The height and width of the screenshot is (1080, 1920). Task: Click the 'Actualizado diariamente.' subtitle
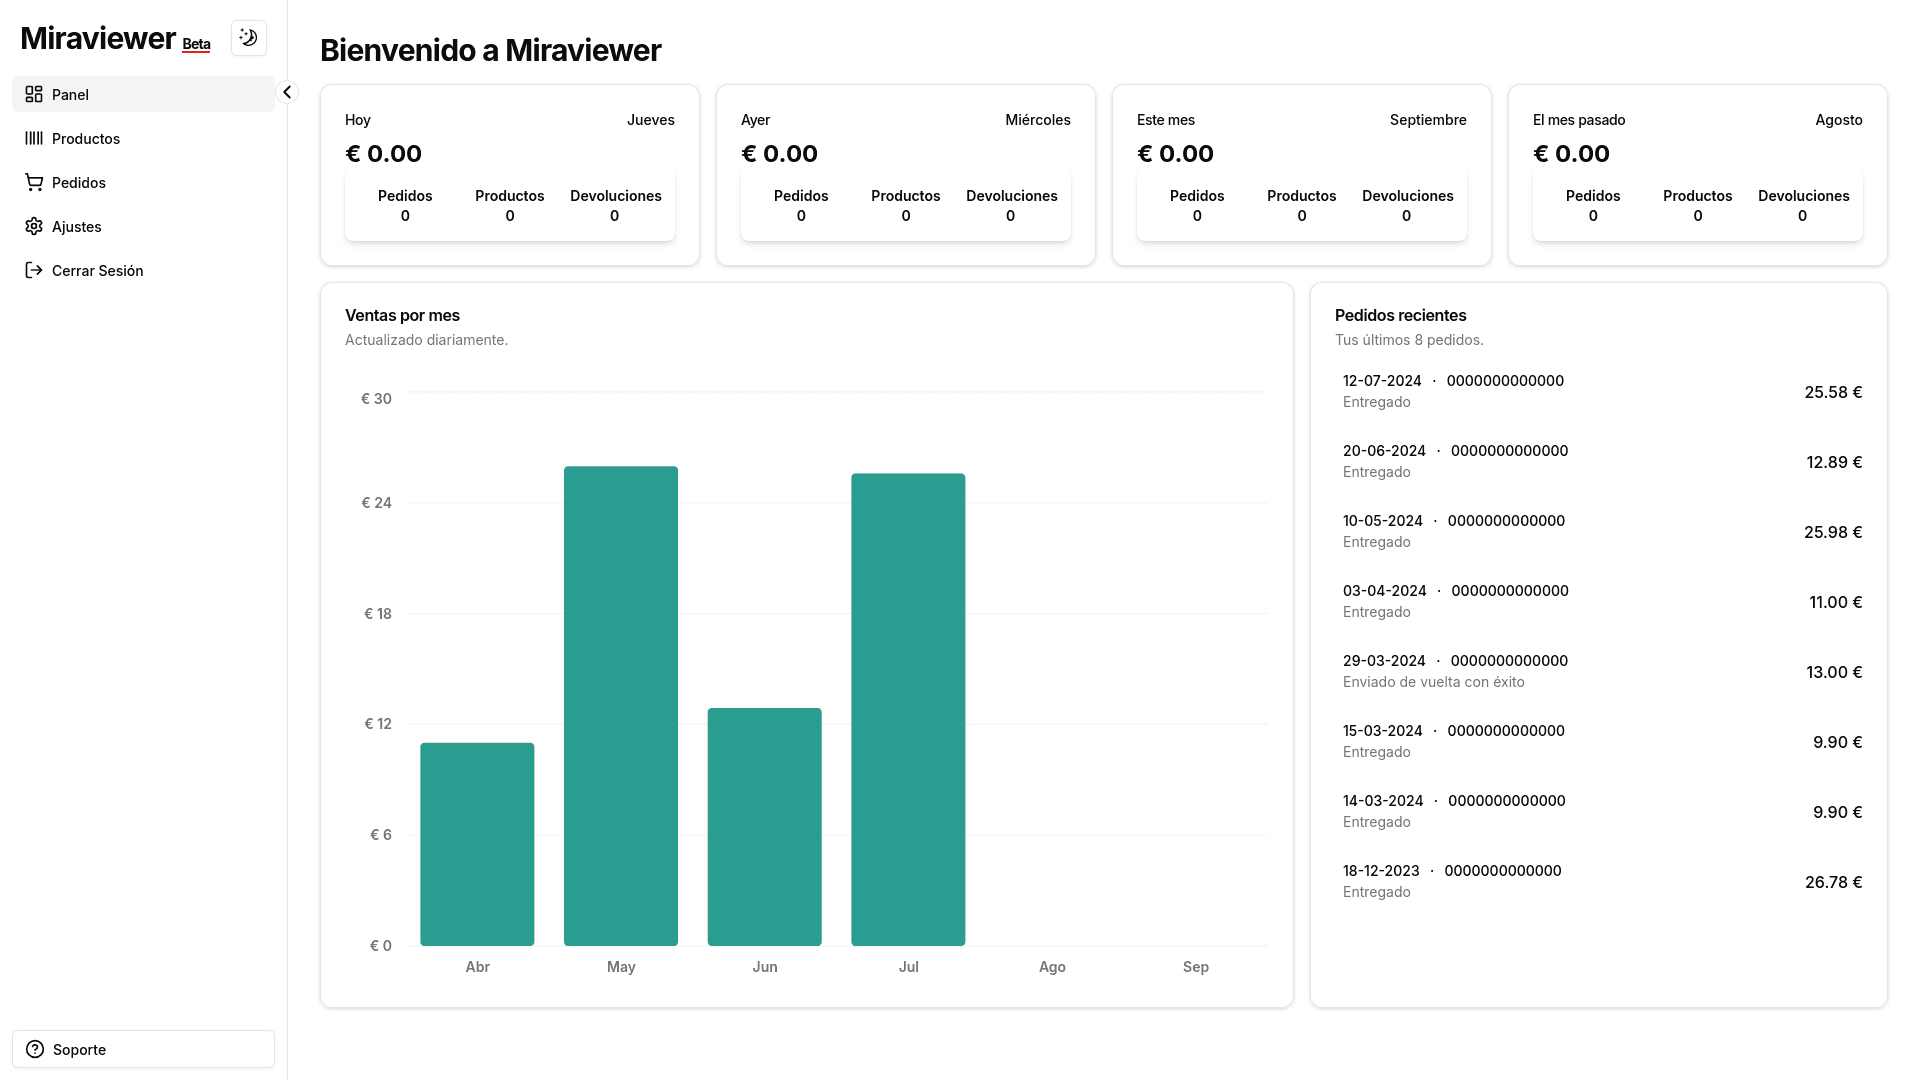tap(426, 340)
